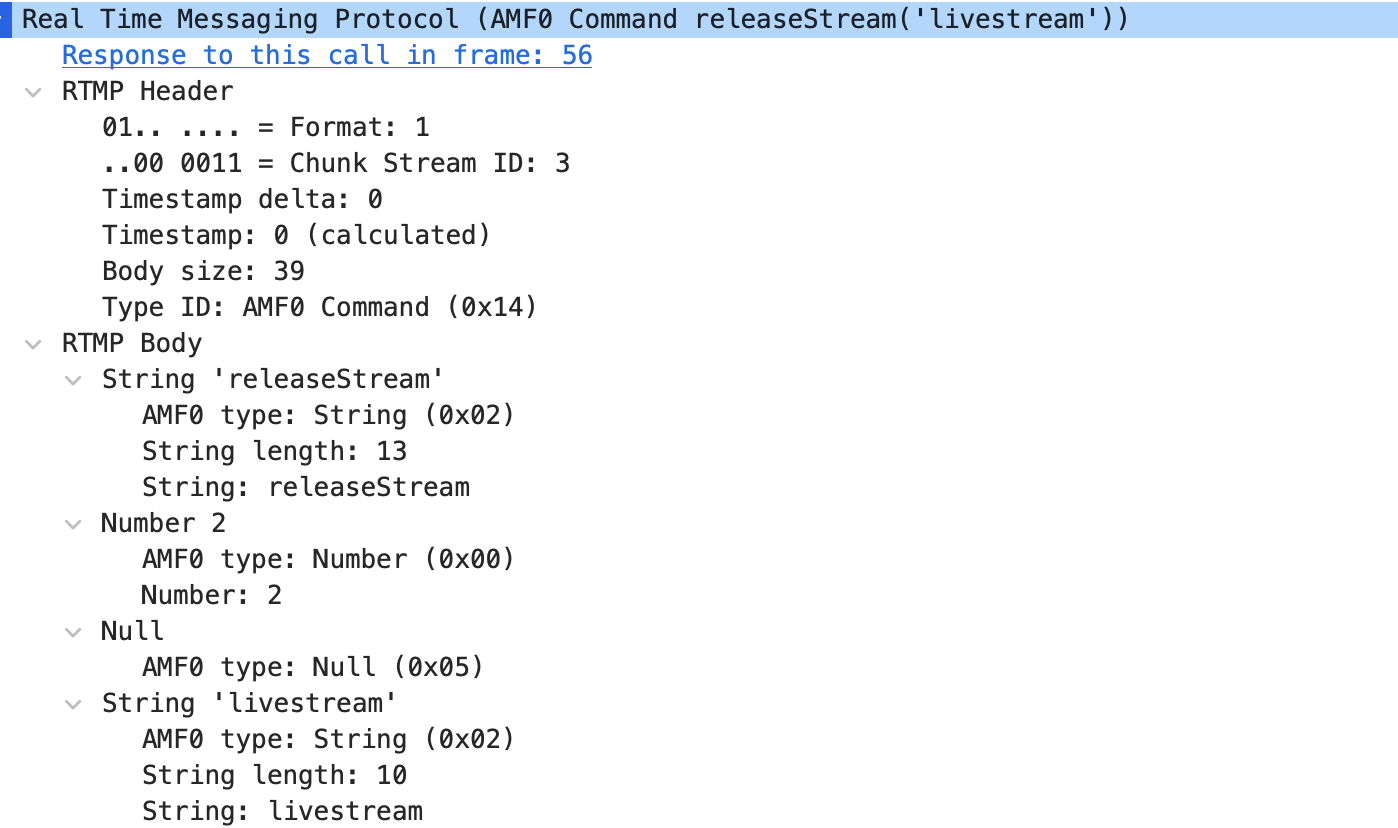This screenshot has height=828, width=1398.
Task: Click the Timestamp delta: 0 line
Action: (242, 200)
